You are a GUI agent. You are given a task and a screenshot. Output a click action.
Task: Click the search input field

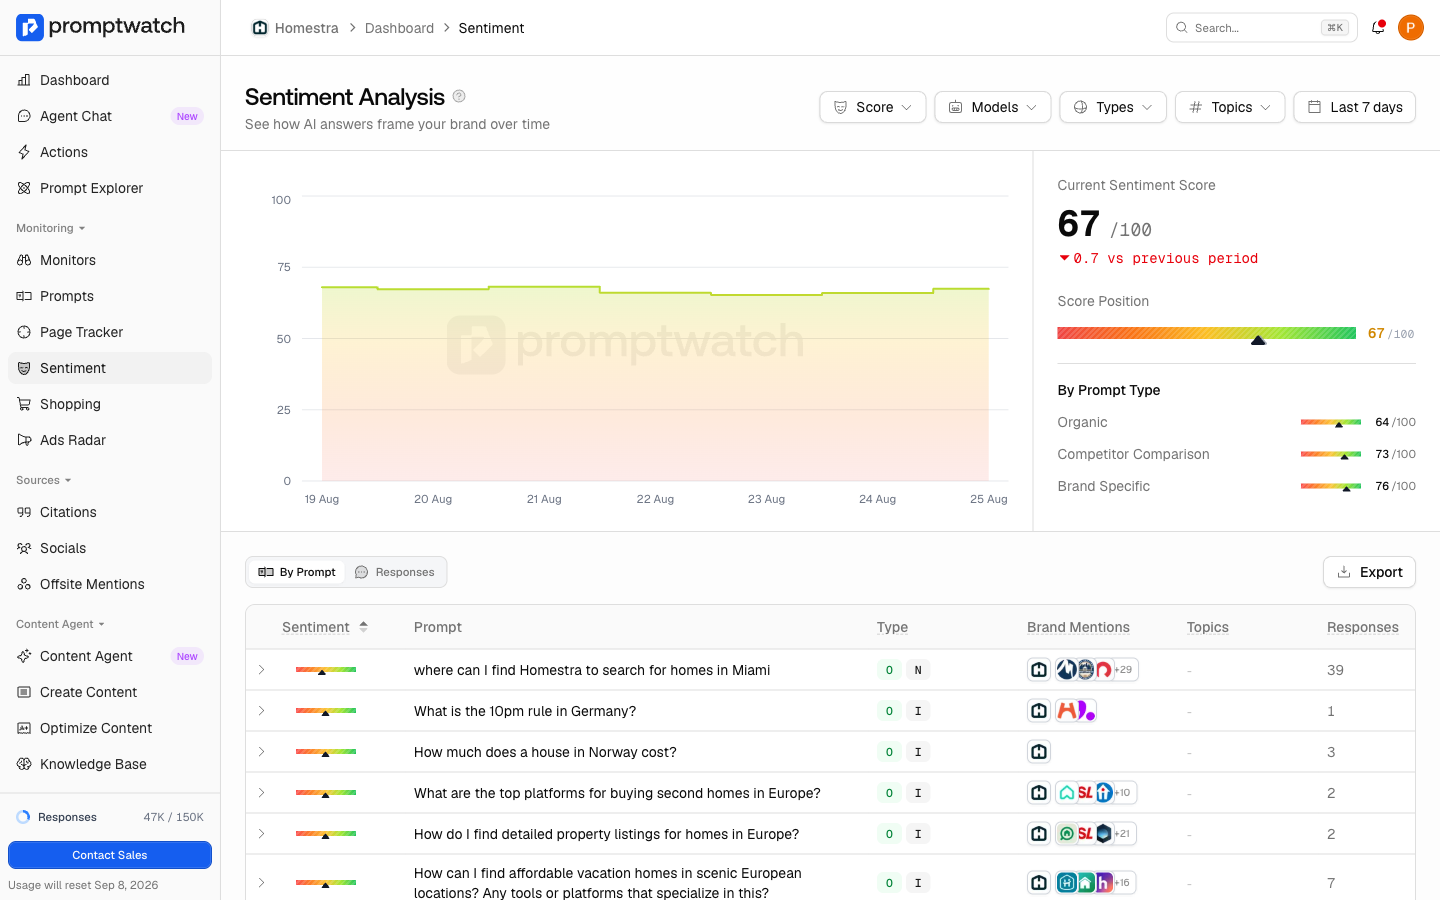(1262, 28)
